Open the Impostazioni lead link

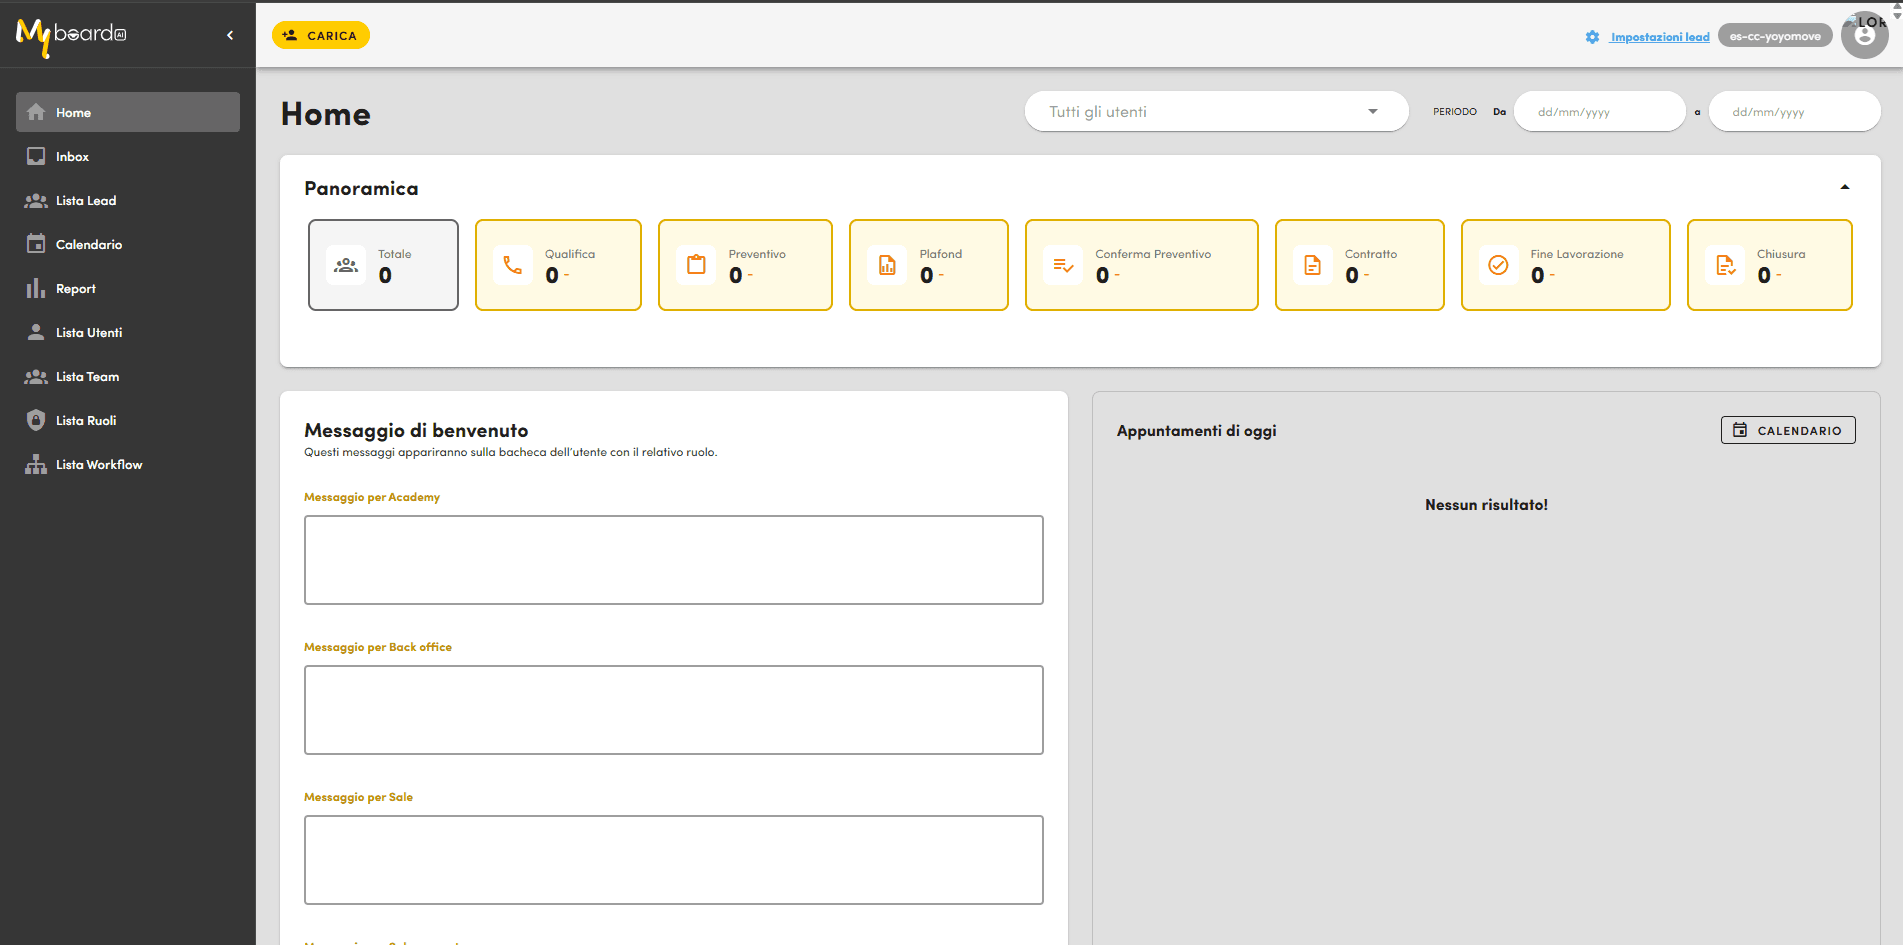(1659, 37)
